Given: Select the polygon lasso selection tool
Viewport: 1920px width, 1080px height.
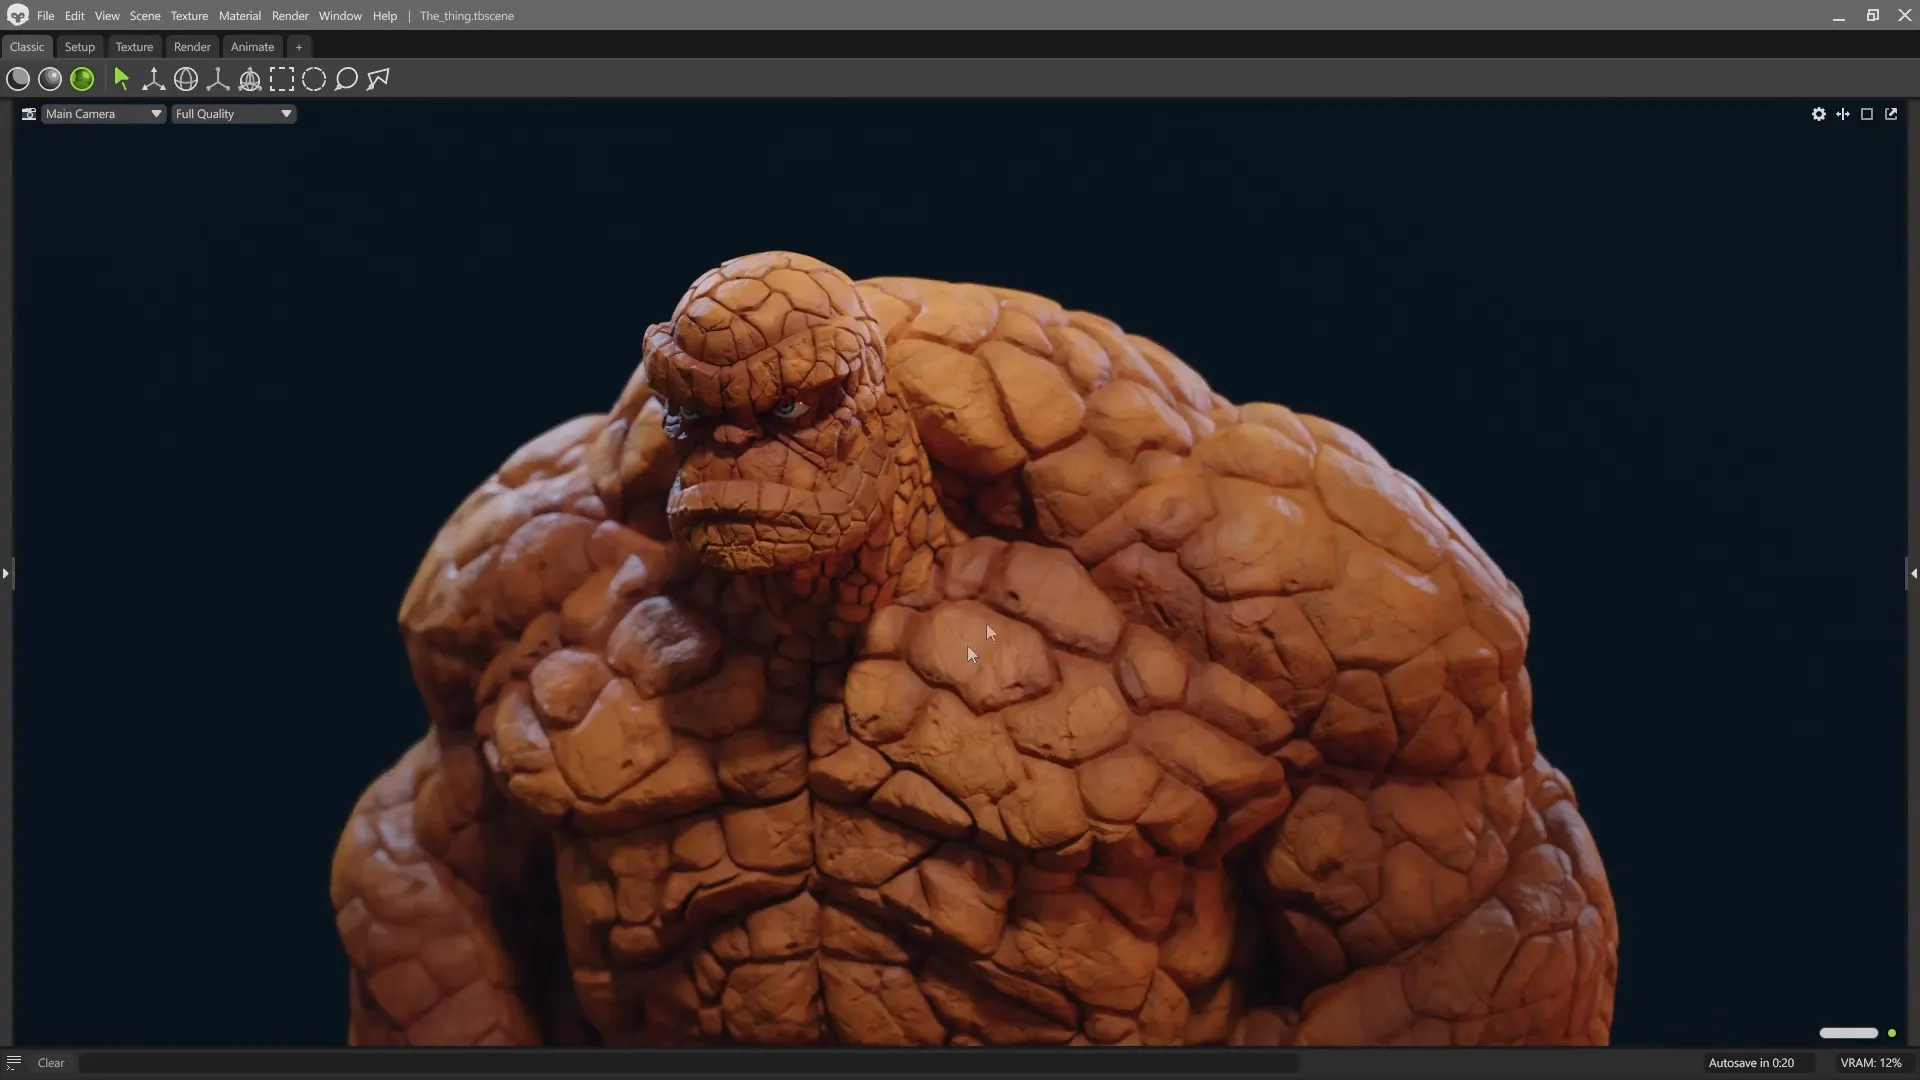Looking at the screenshot, I should [378, 79].
